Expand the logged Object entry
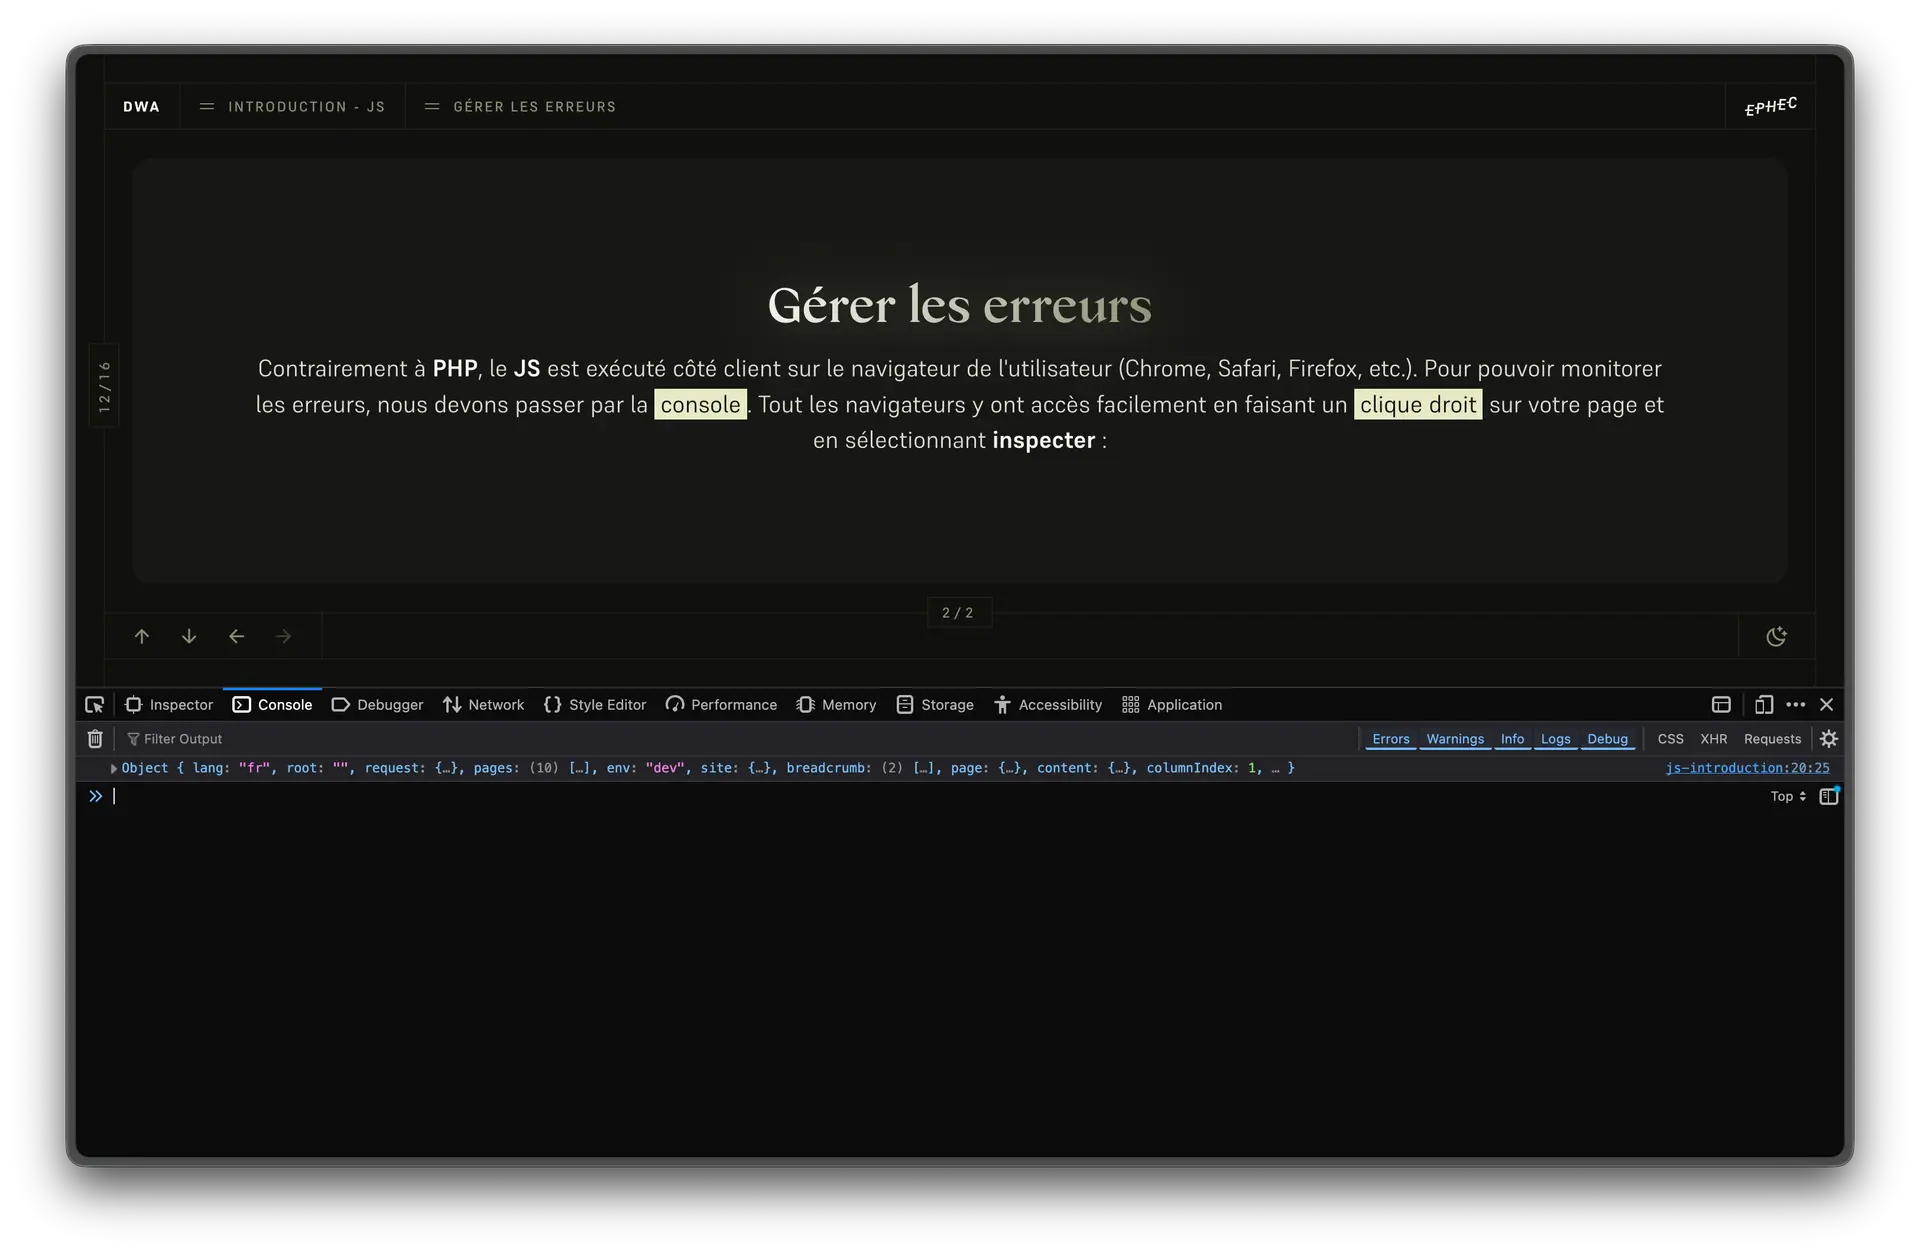1920x1254 pixels. [113, 769]
